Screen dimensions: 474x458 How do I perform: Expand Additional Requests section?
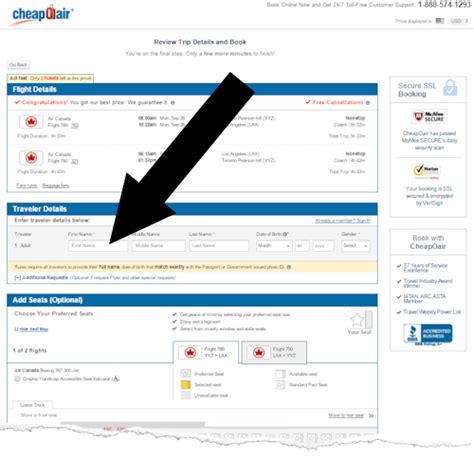pyautogui.click(x=41, y=277)
